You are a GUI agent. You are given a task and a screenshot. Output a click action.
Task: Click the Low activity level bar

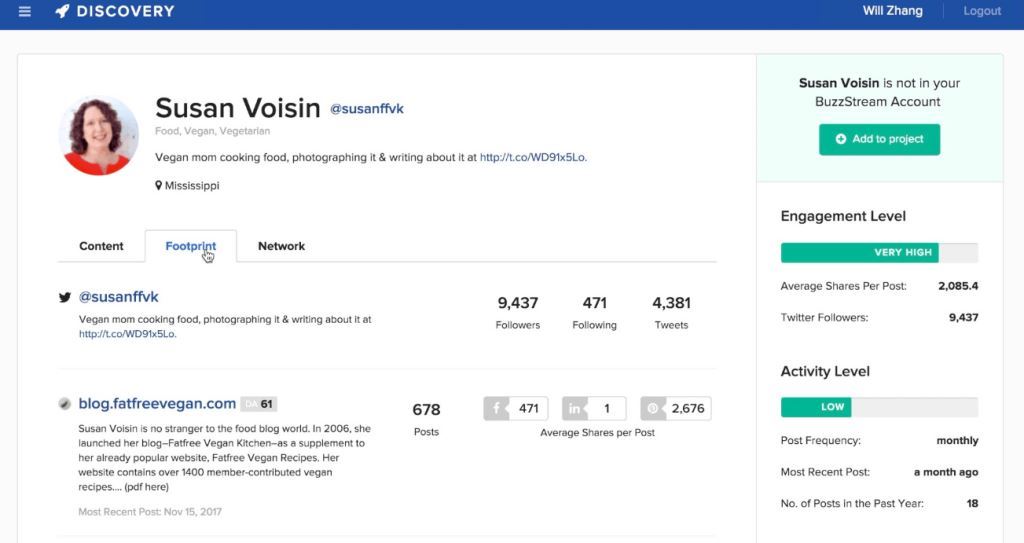pyautogui.click(x=879, y=407)
